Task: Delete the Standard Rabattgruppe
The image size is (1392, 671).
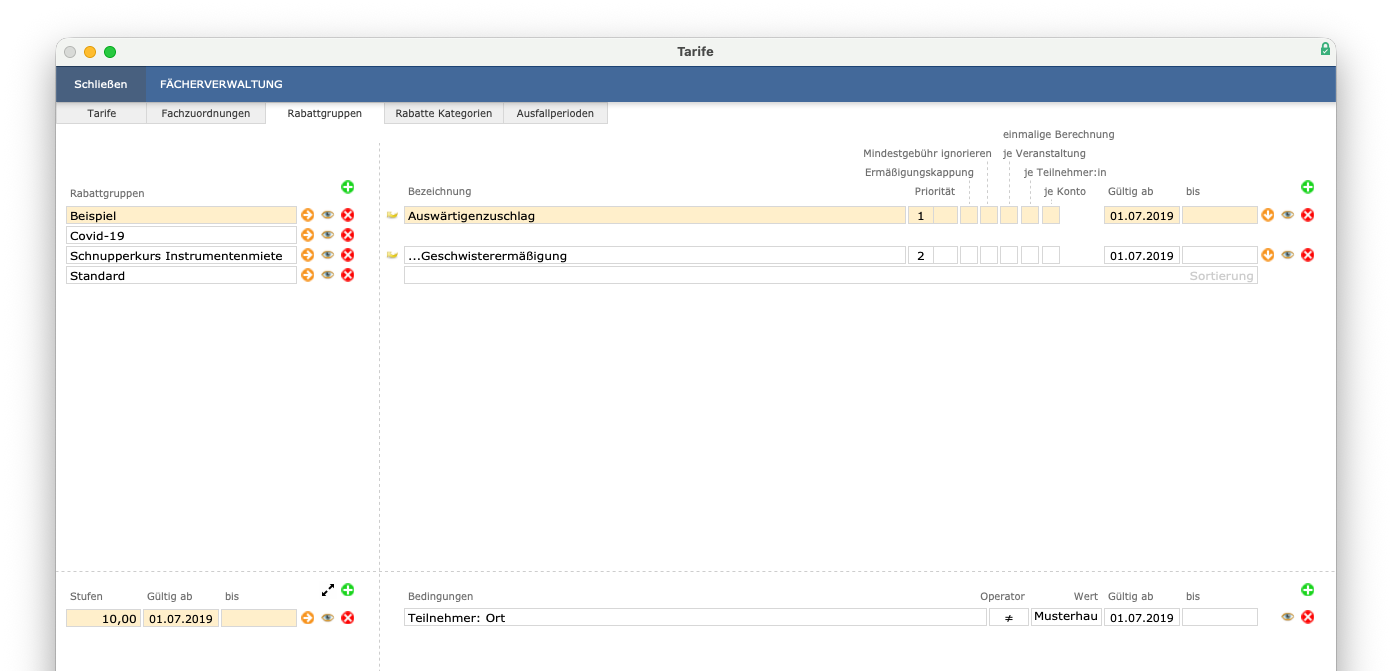Action: pos(347,275)
